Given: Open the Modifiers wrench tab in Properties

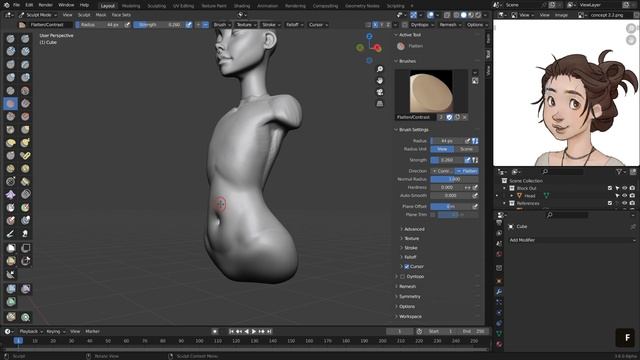Looking at the screenshot, I should coord(499,291).
